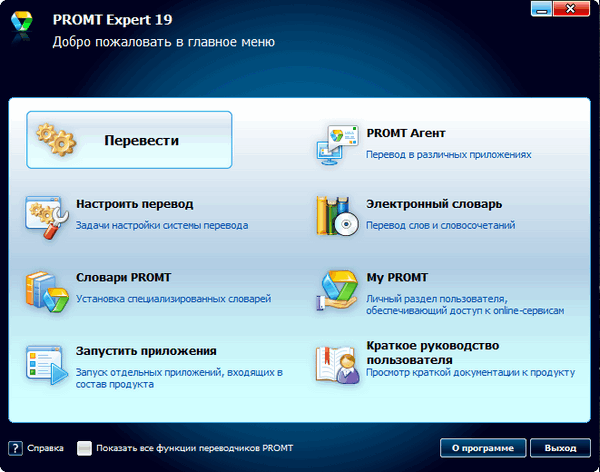The image size is (600, 472).
Task: Enable 'Показать все функции переводчиков PROMT' checkbox
Action: pos(84,448)
